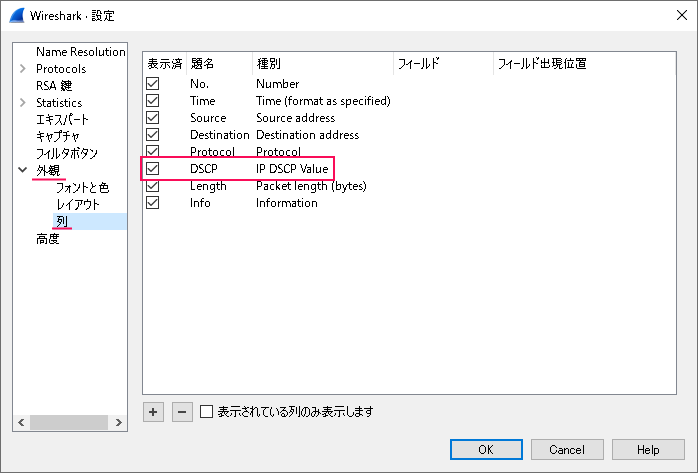The width and height of the screenshot is (698, 473).
Task: Select フィルタボタン in the tree
Action: coord(67,154)
